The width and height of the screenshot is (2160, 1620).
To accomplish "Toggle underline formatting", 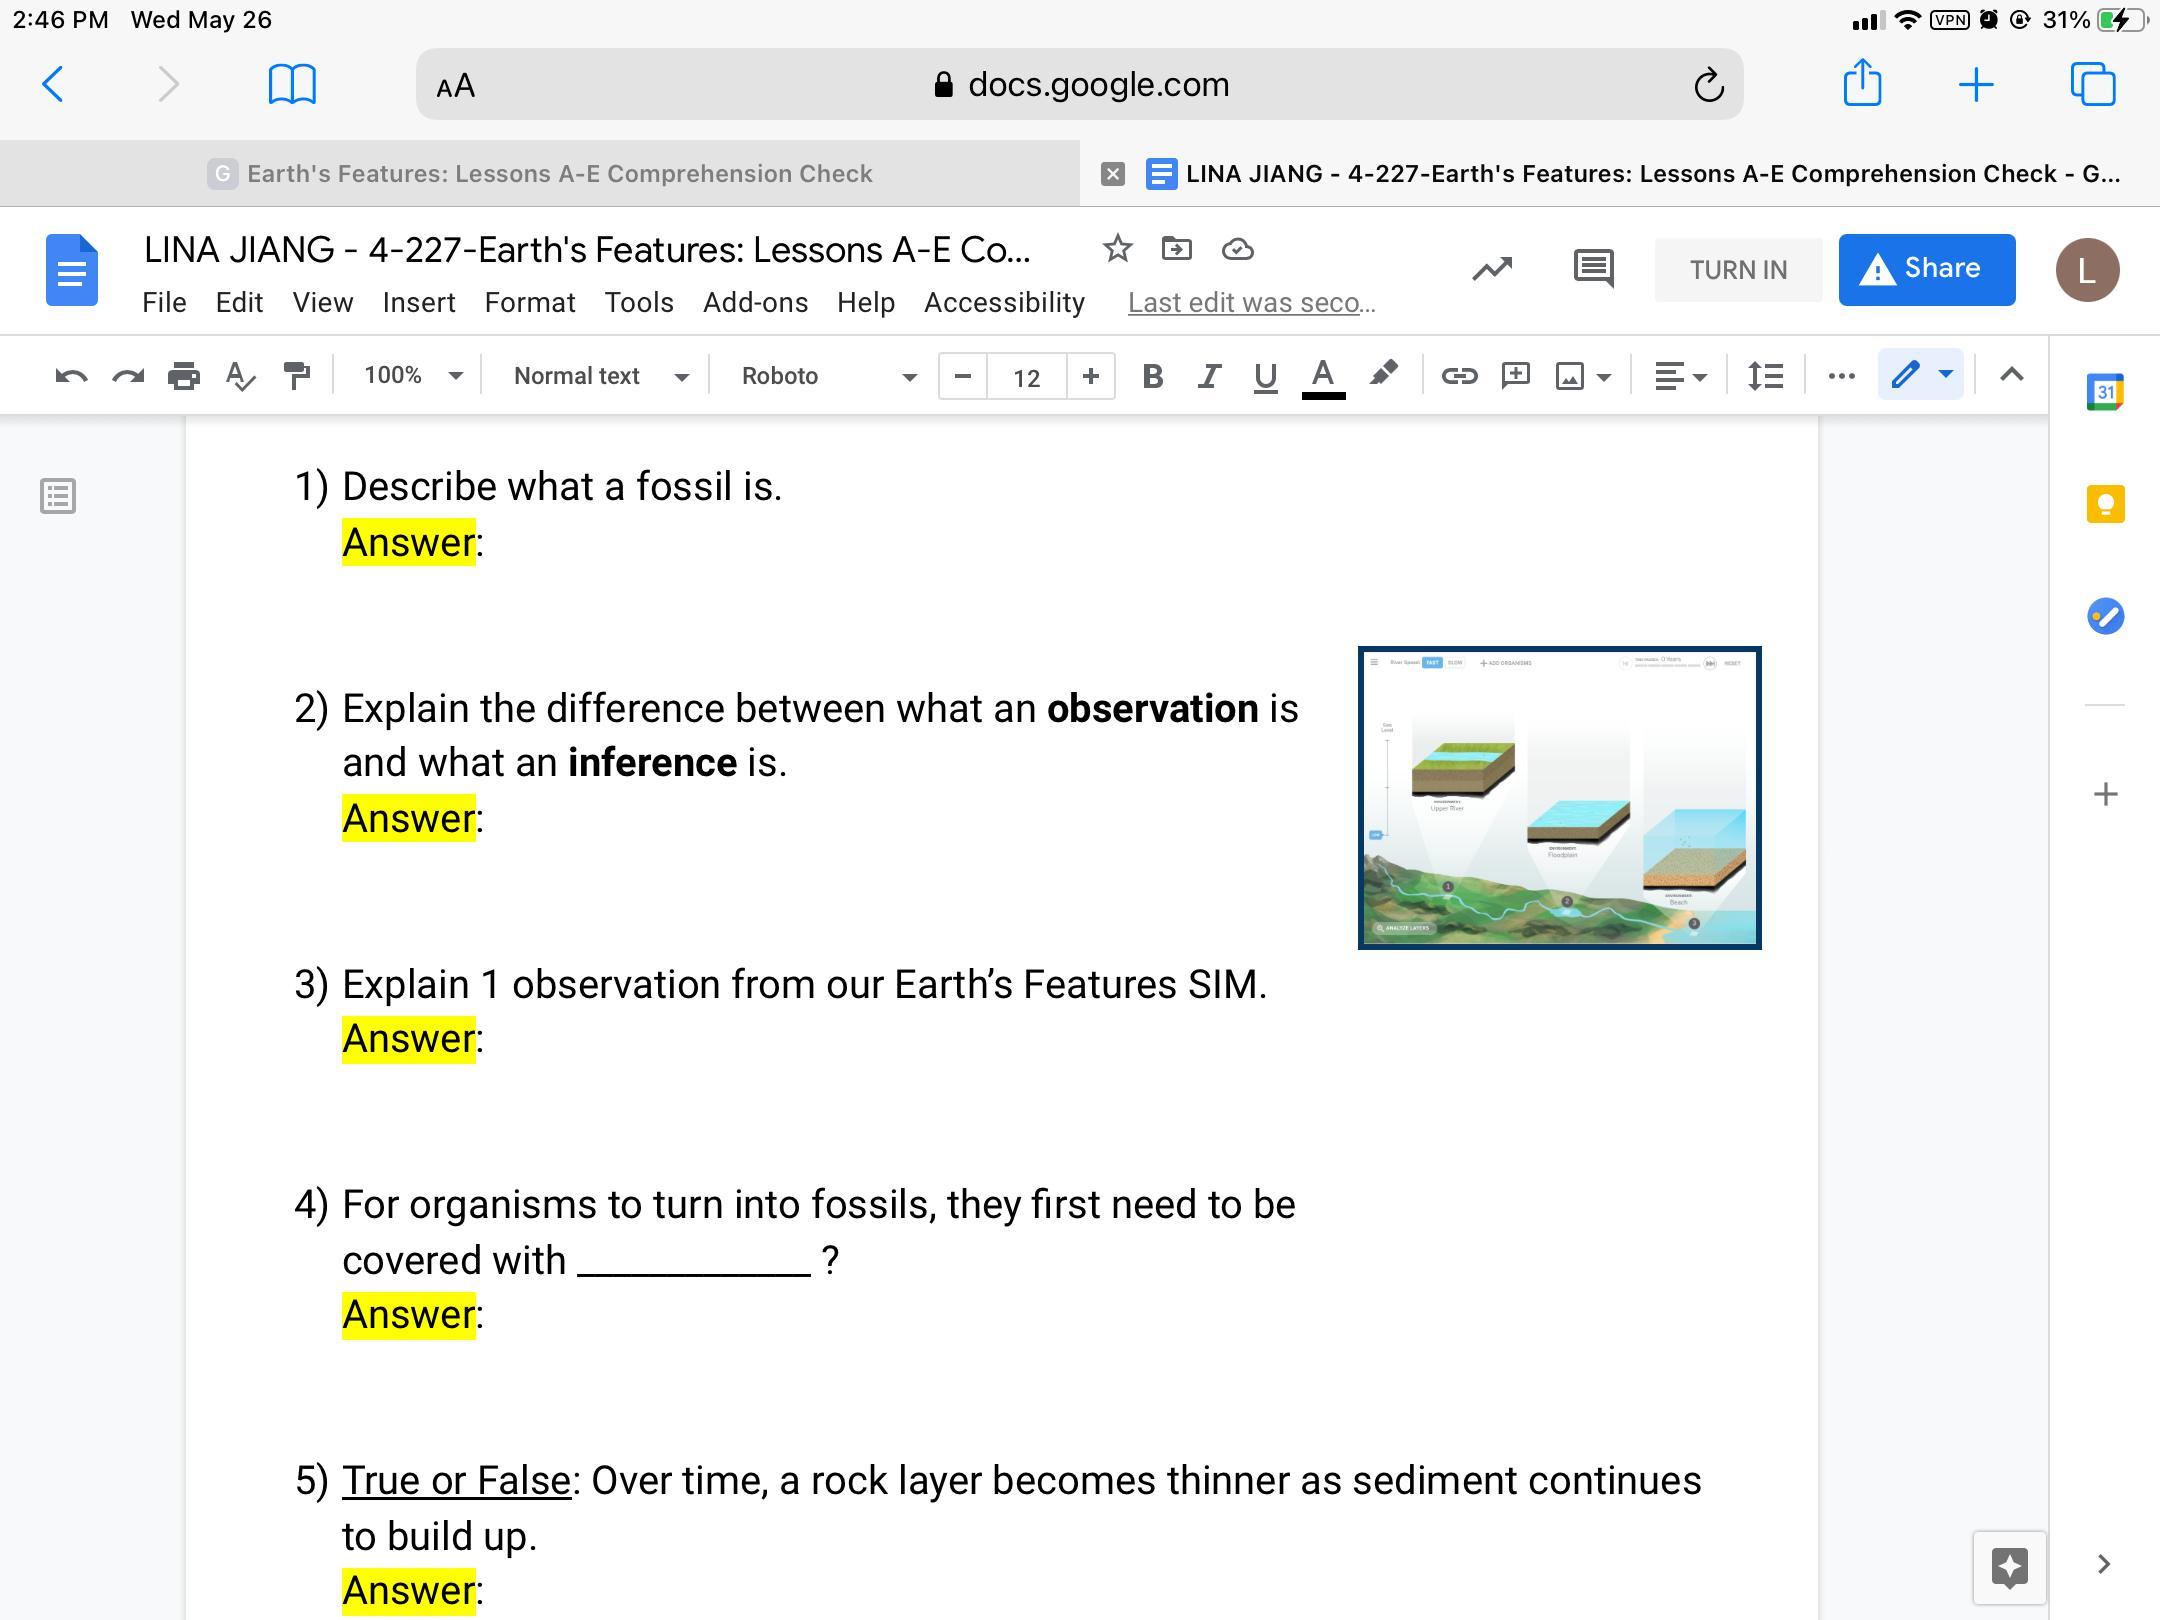I will 1265,376.
